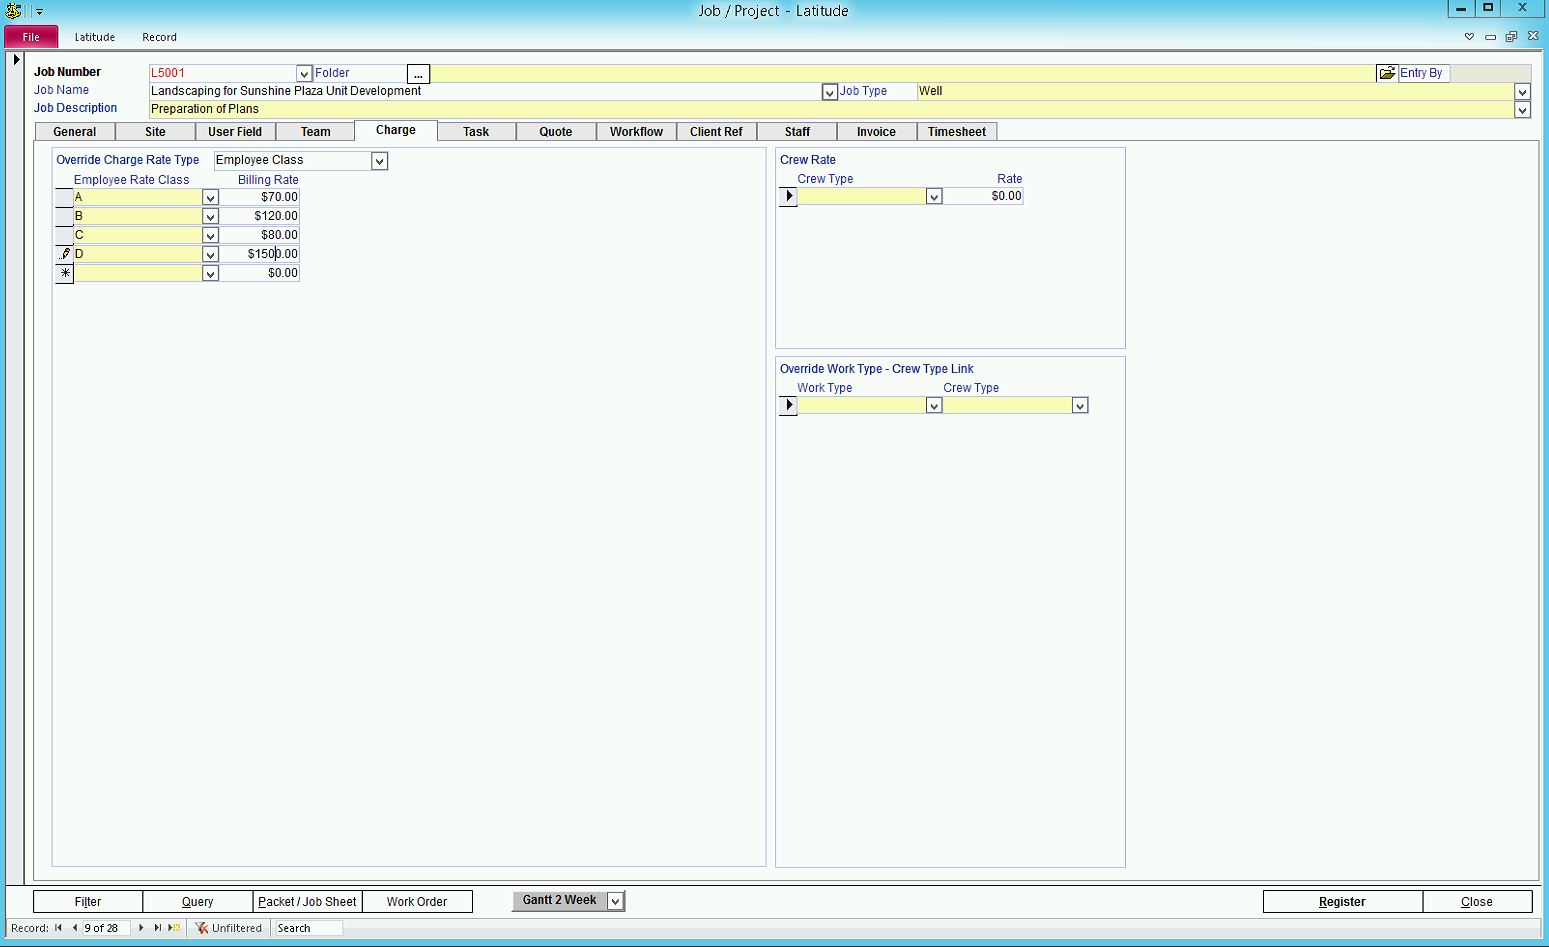Create a new blank record
1549x947 pixels.
pyautogui.click(x=175, y=928)
